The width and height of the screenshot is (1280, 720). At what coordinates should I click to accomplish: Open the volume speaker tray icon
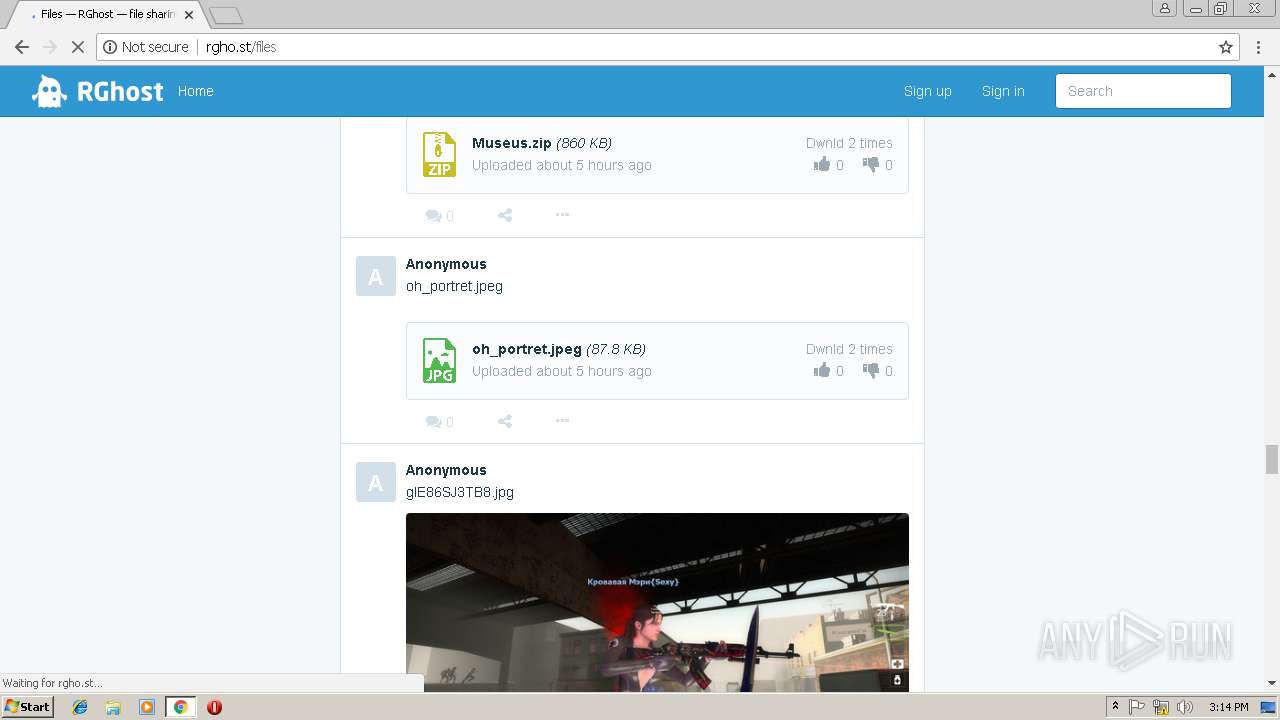[1185, 707]
